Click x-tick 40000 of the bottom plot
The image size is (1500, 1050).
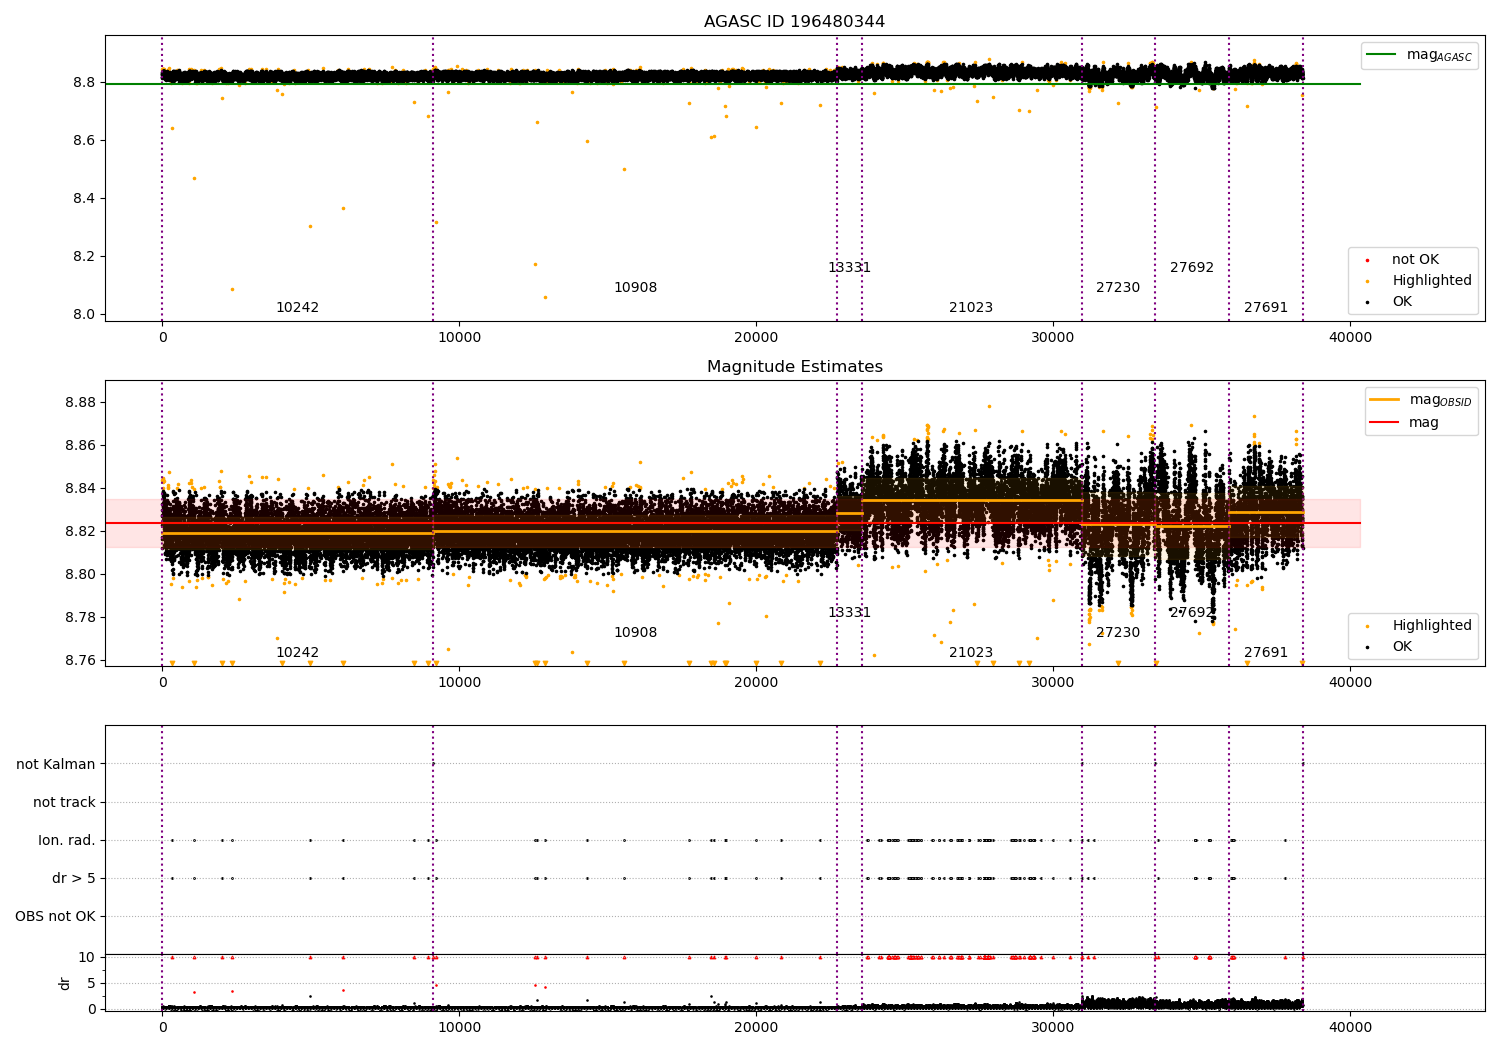(1350, 1027)
